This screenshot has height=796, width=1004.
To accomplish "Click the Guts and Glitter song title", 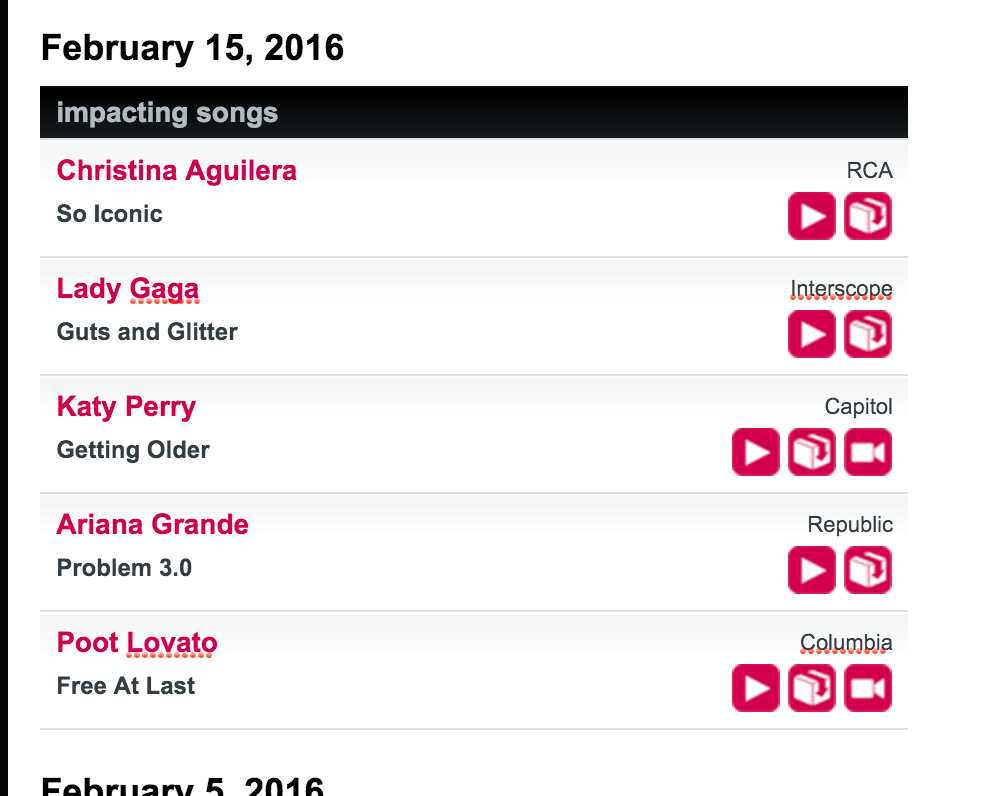I will pos(147,332).
